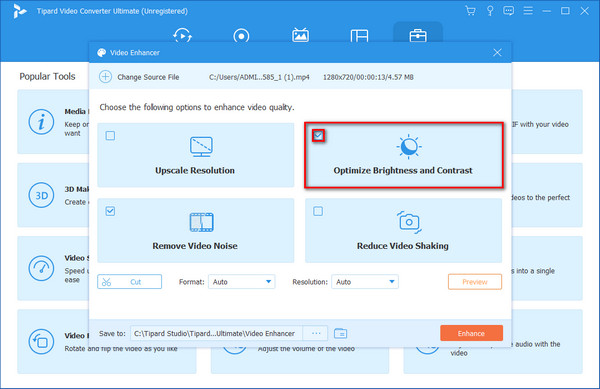Viewport: 600px width, 389px height.
Task: Open the Format dropdown
Action: click(241, 282)
